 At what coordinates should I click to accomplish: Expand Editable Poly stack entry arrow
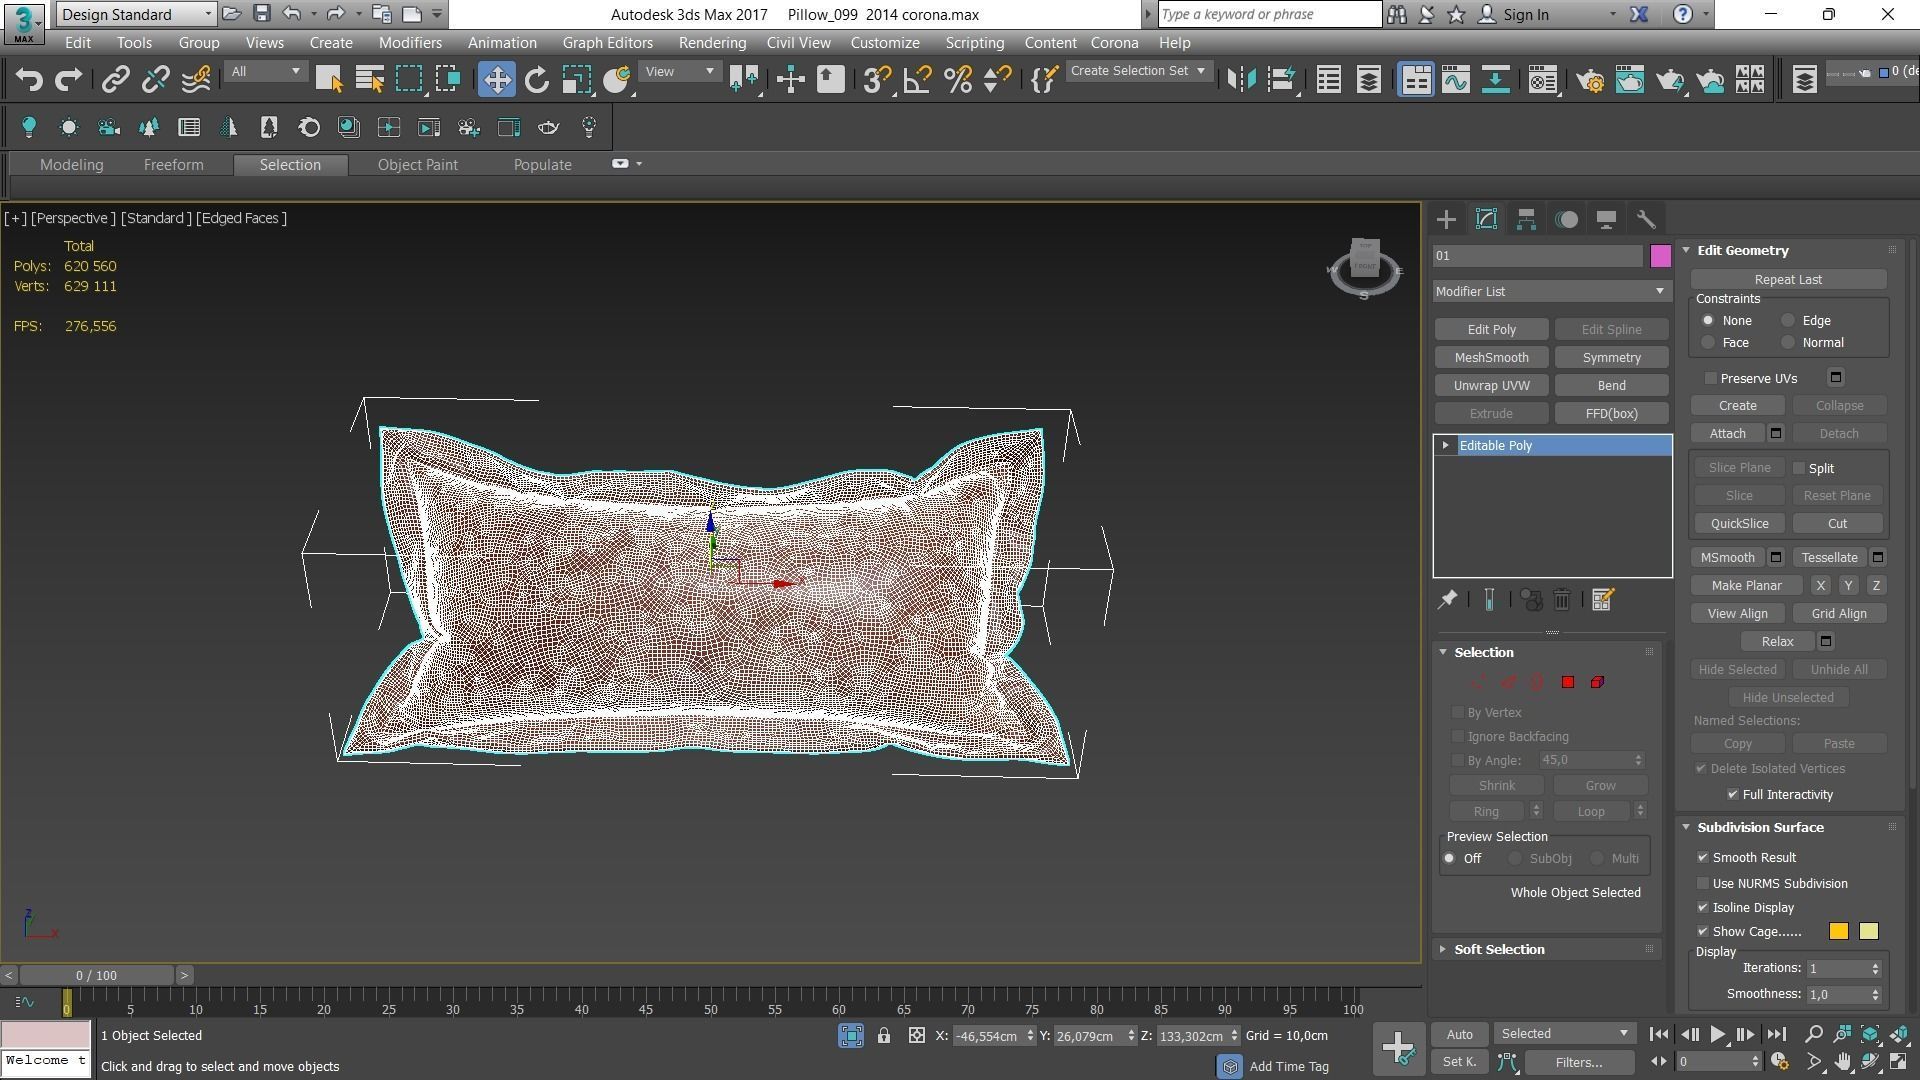(1446, 446)
